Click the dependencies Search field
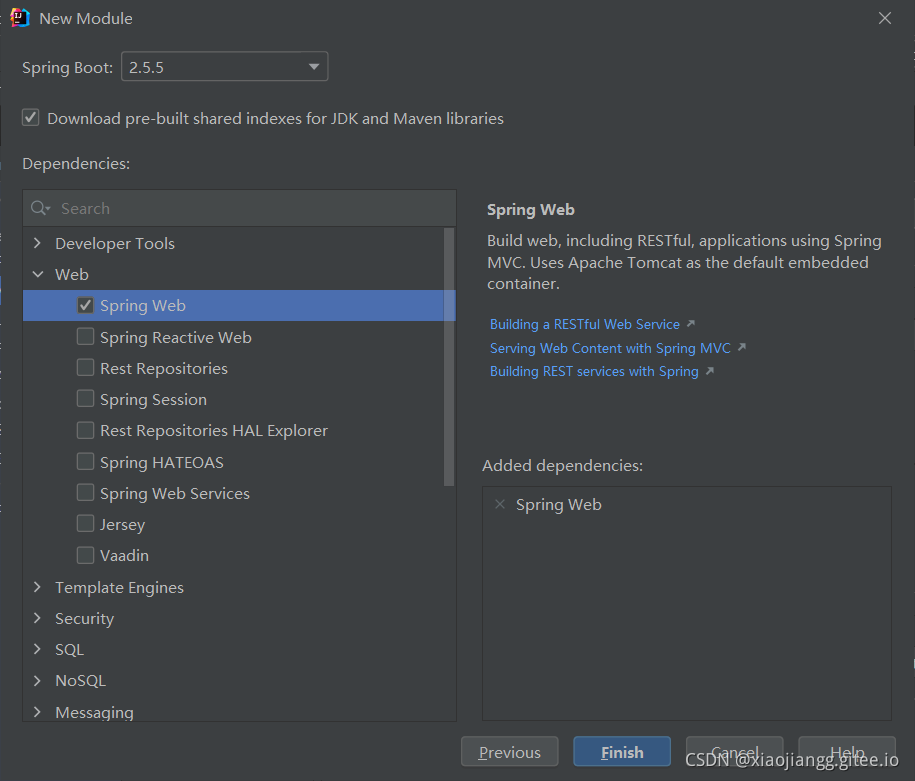The width and height of the screenshot is (915, 781). point(239,208)
